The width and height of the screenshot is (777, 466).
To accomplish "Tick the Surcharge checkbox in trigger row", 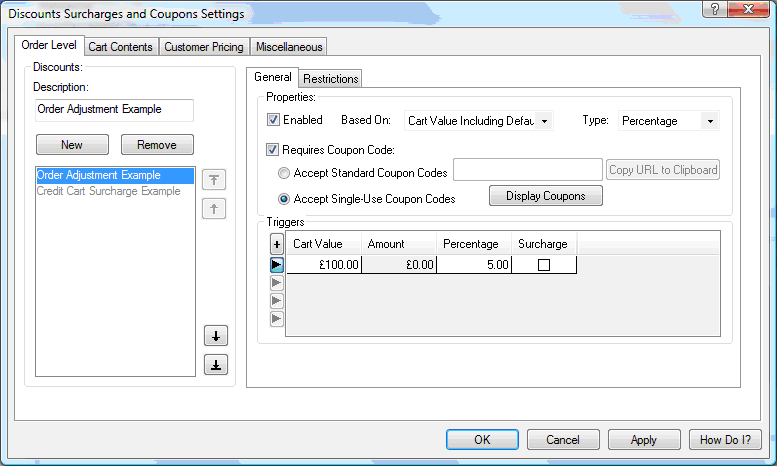I will (543, 265).
